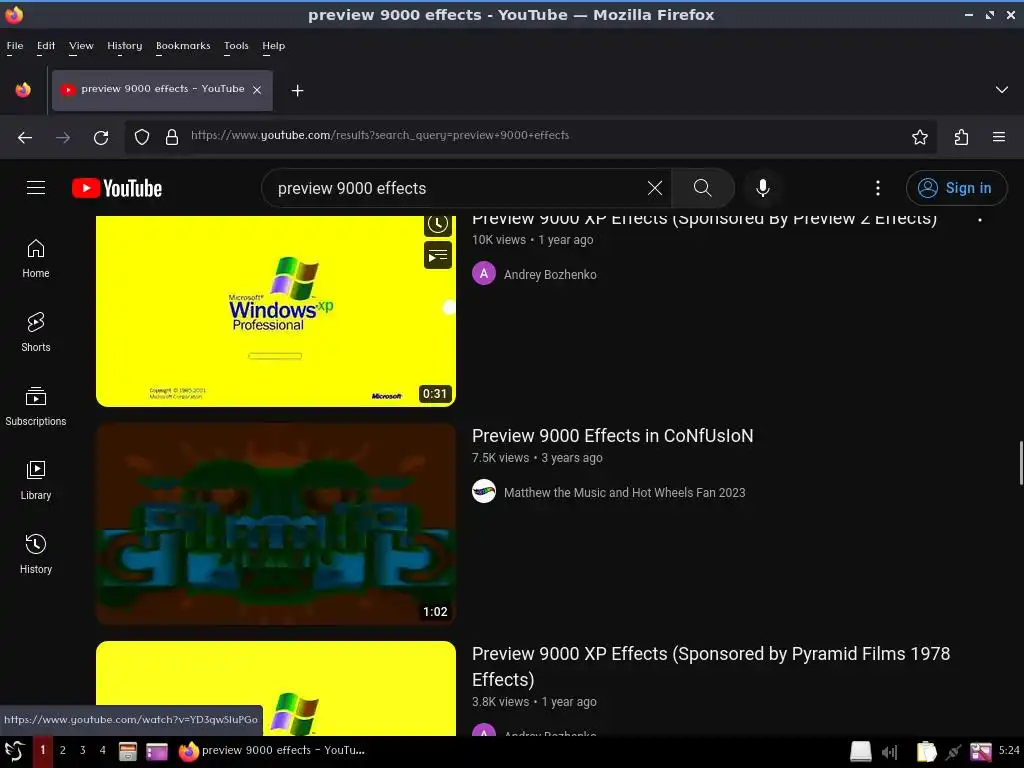The image size is (1024, 768).
Task: Open action menu for first video result
Action: pyautogui.click(x=980, y=220)
